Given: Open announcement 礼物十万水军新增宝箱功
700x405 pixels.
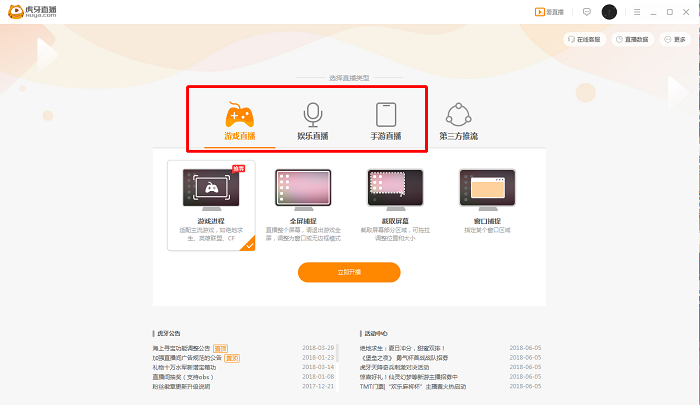Looking at the screenshot, I should [x=184, y=367].
